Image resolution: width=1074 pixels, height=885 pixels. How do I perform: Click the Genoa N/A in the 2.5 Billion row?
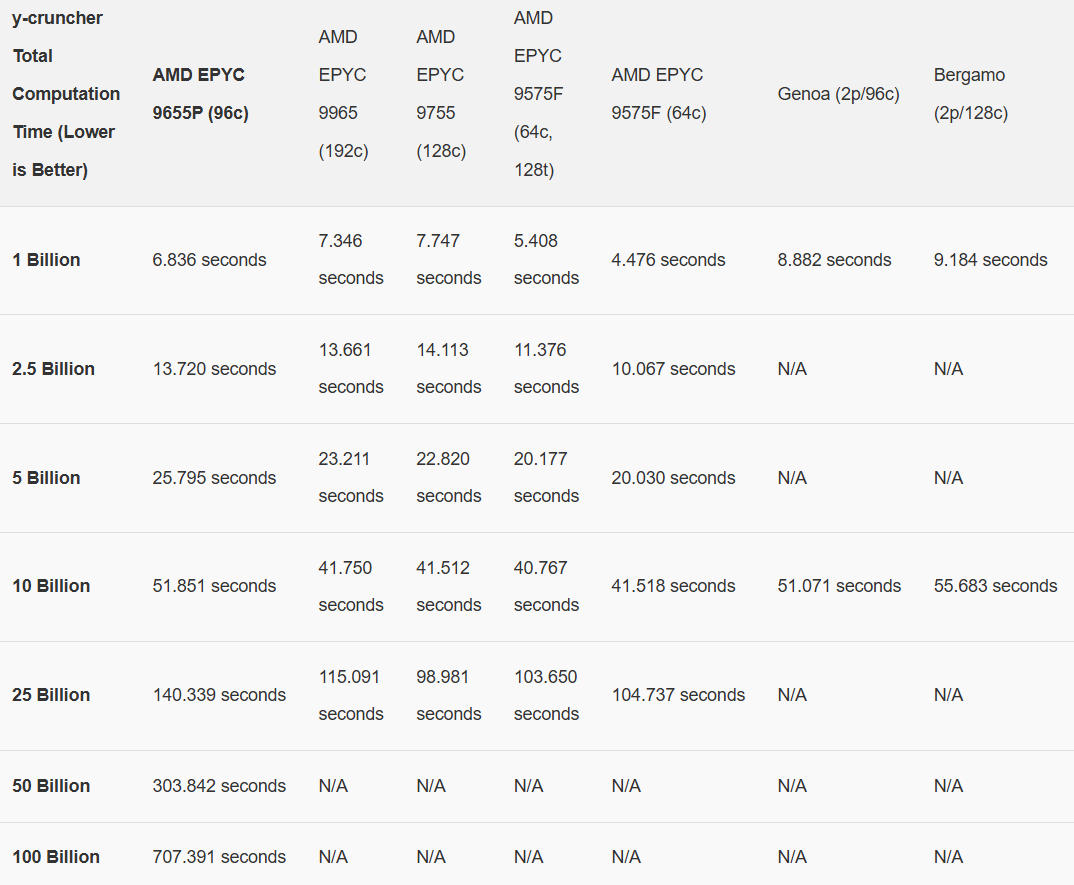(792, 369)
